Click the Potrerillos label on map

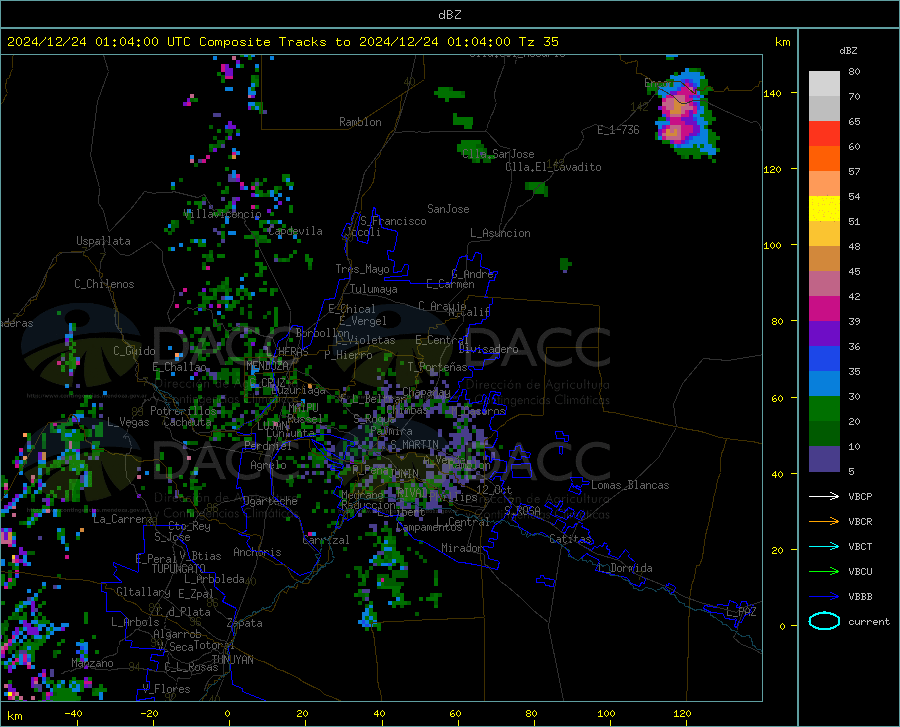click(x=183, y=411)
